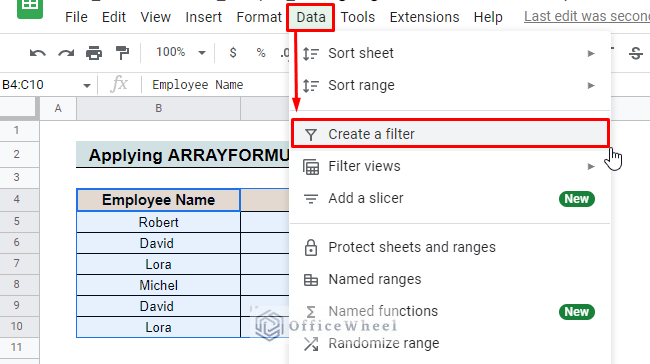Click the New badge beside Named functions
Screen dimensions: 650x364
[x=577, y=312]
